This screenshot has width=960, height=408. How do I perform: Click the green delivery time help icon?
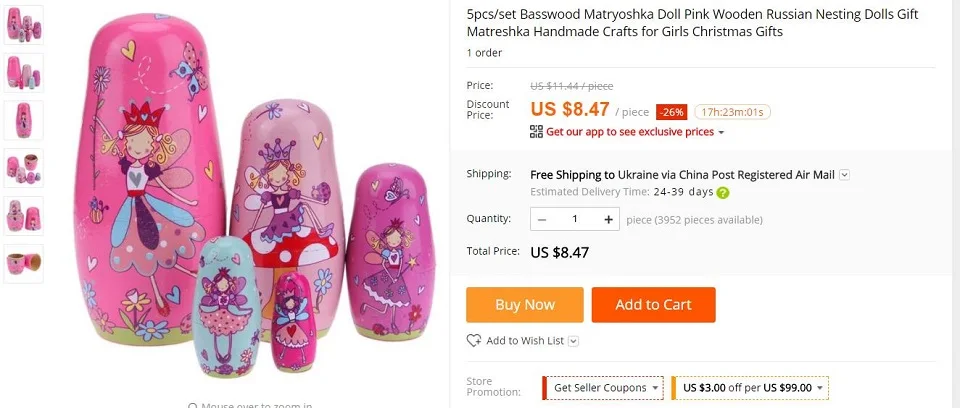[723, 192]
